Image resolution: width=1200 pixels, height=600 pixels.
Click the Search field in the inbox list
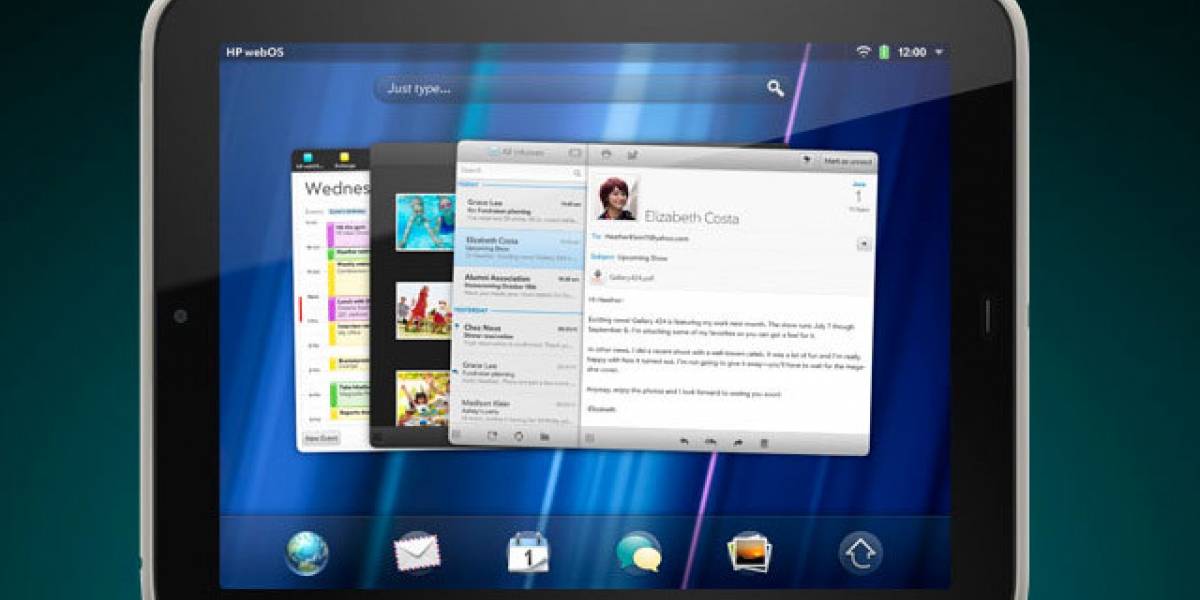(x=520, y=172)
